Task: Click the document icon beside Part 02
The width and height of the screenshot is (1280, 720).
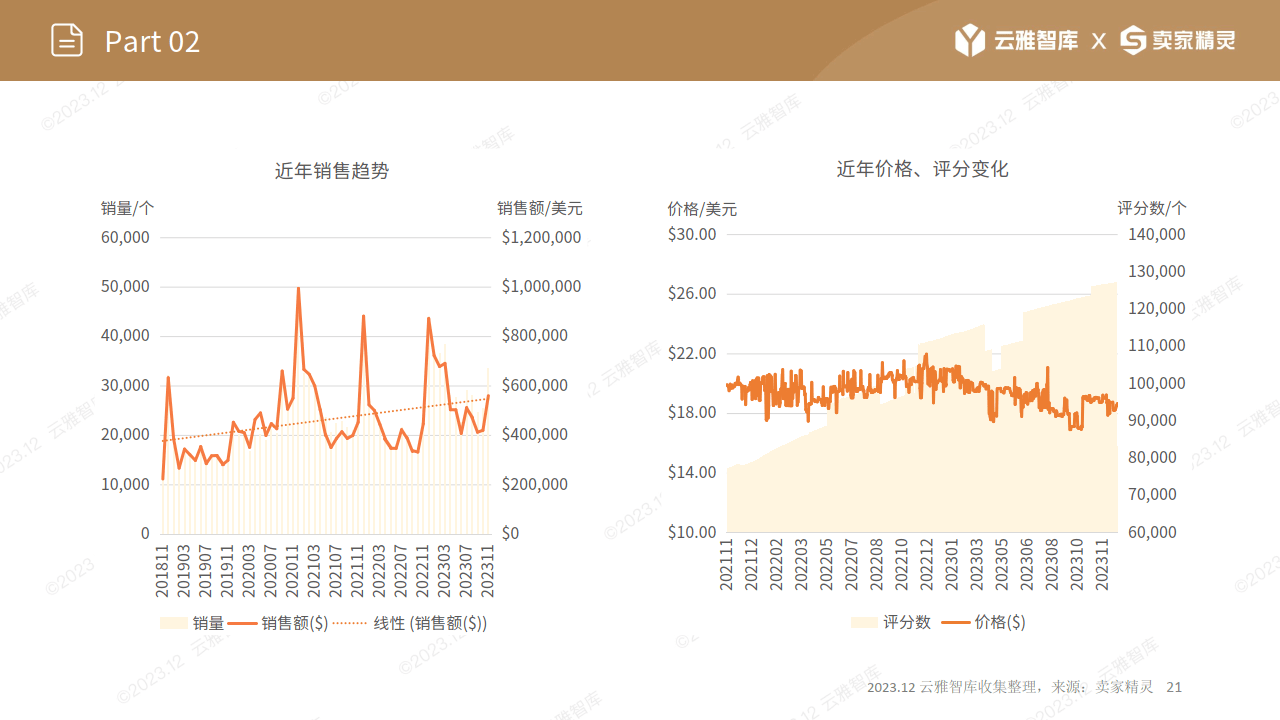Action: [67, 40]
